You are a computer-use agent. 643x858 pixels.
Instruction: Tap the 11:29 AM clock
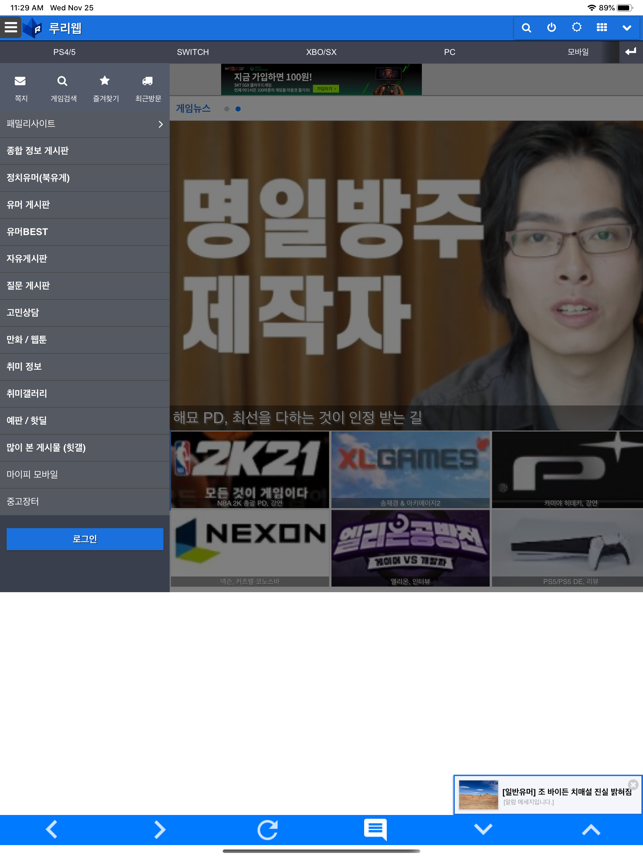pyautogui.click(x=27, y=8)
